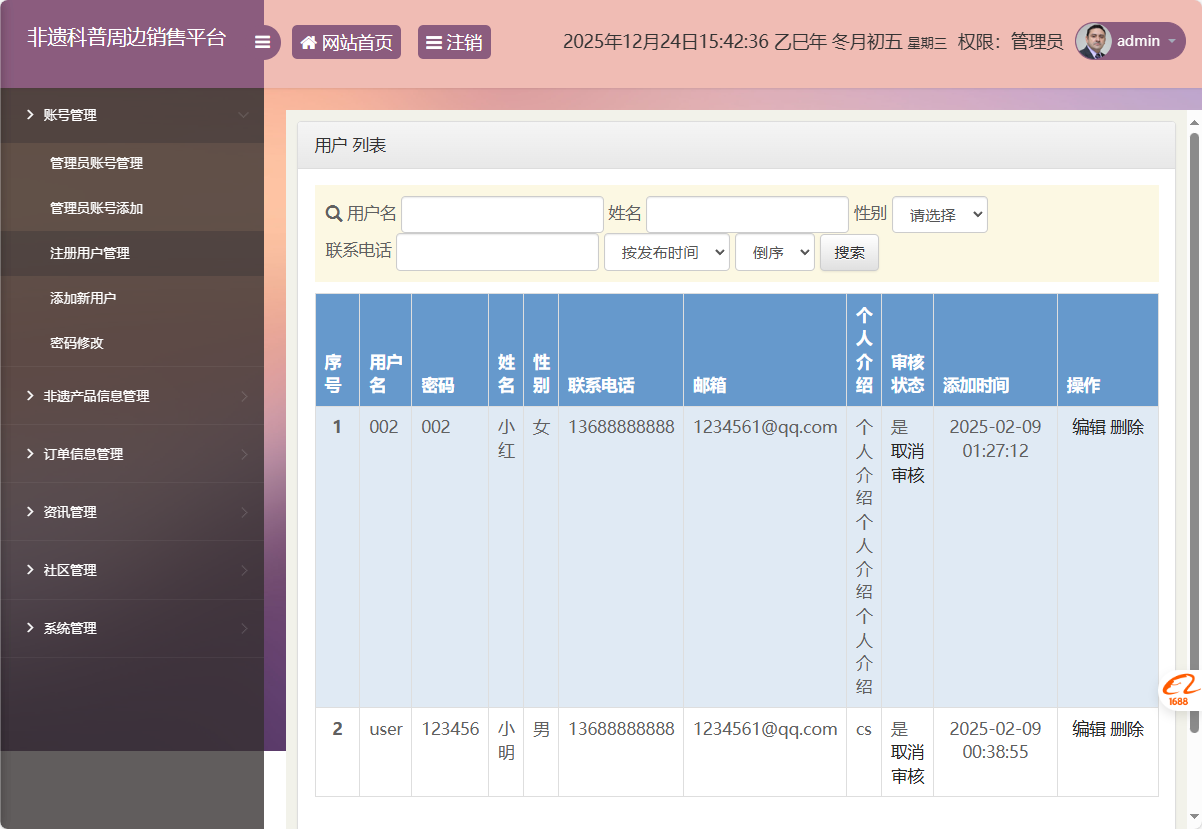The width and height of the screenshot is (1202, 829).
Task: Open the 请选择 gender dropdown
Action: tap(939, 214)
